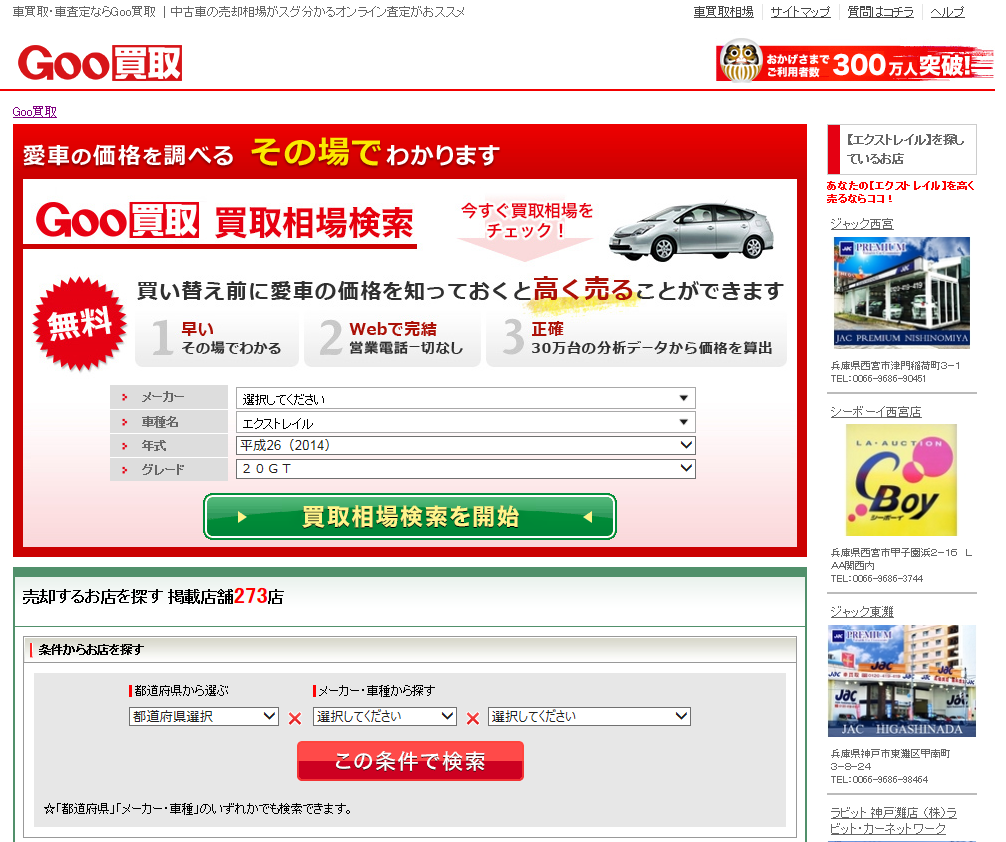The width and height of the screenshot is (1006, 842).
Task: Click the 条件からお店を探す heading
Action: [x=90, y=649]
